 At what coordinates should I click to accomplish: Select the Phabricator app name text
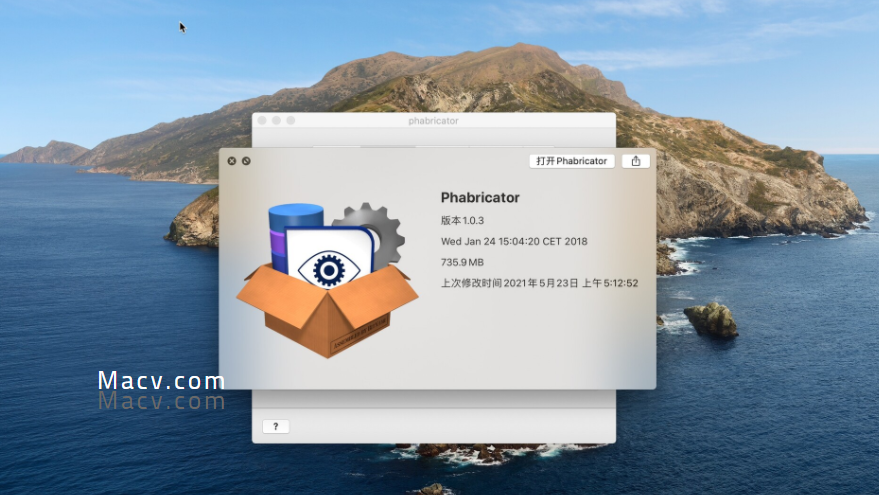(x=480, y=197)
